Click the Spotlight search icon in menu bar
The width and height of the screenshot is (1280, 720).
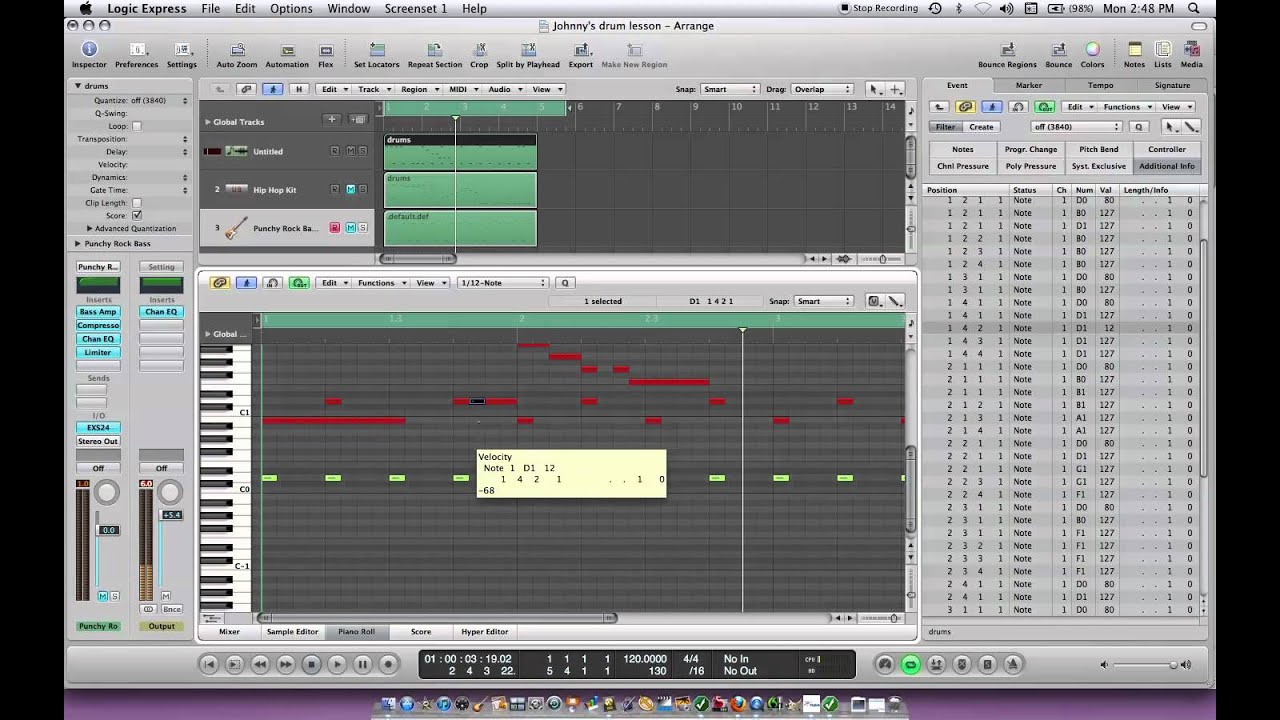pos(1194,8)
